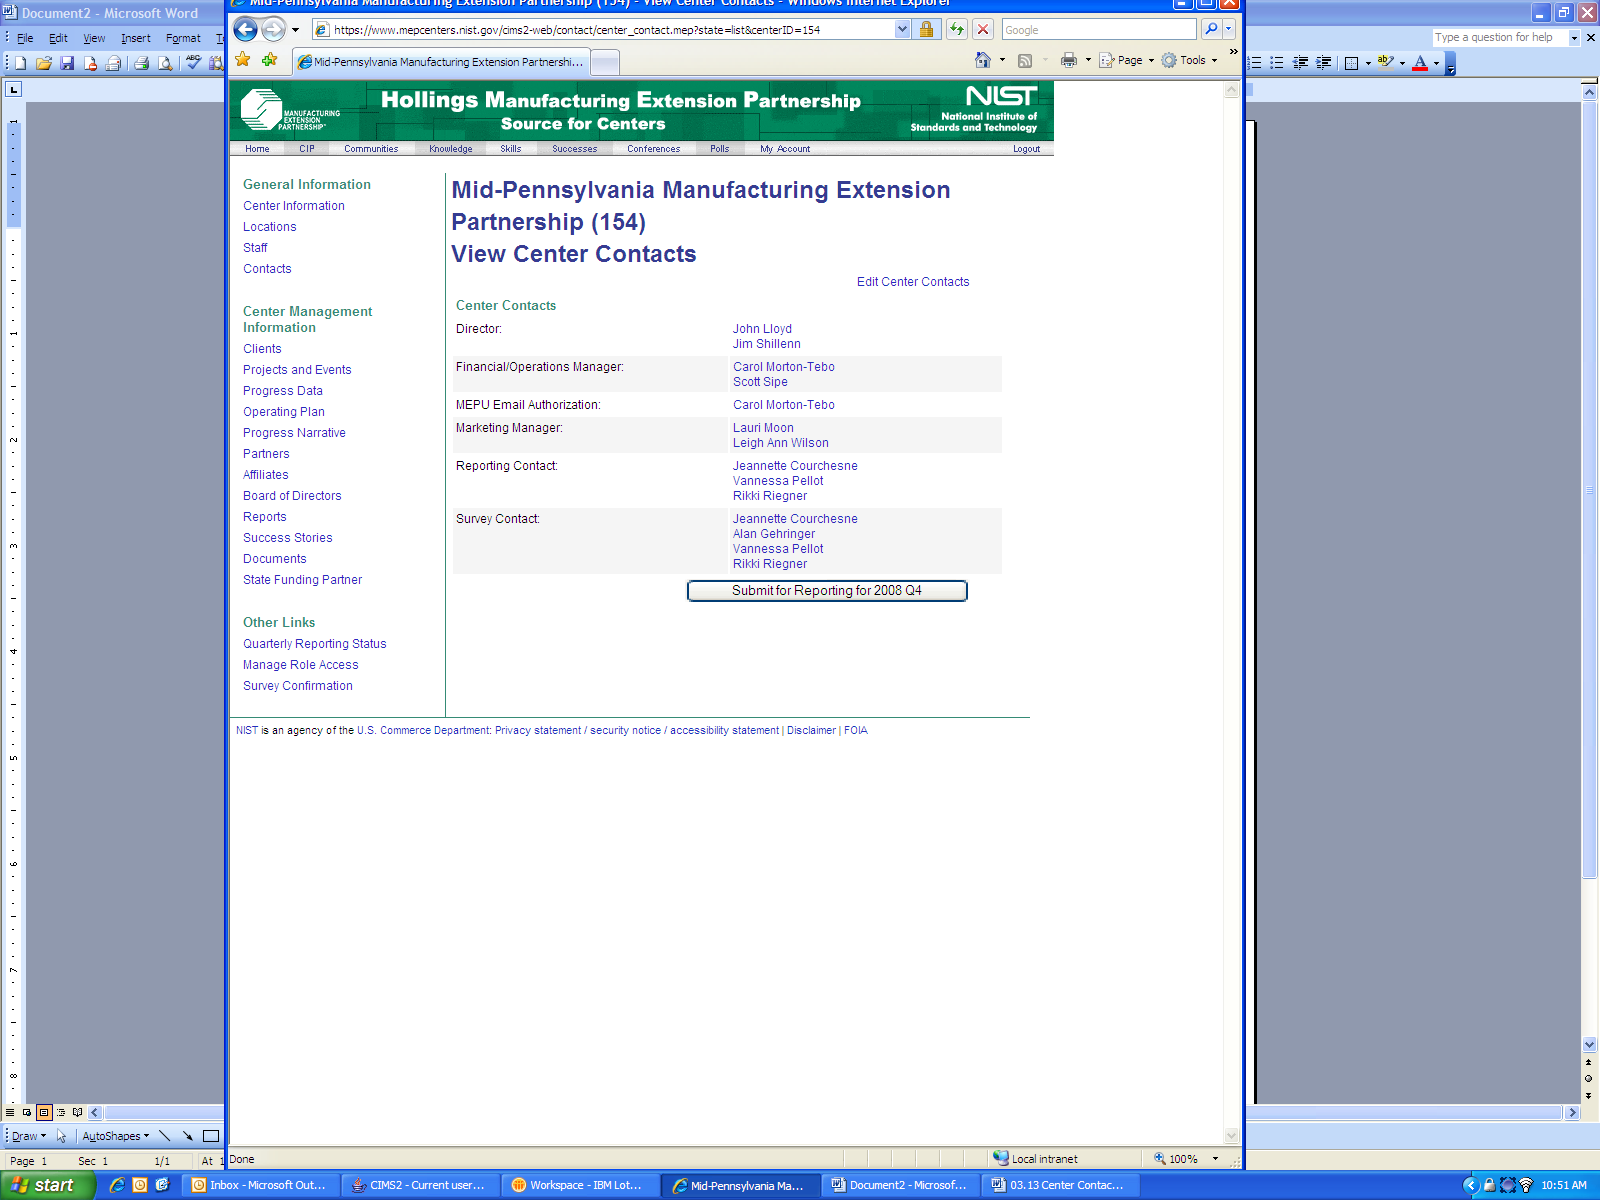1600x1200 pixels.
Task: Switch Word to Reading Layout view
Action: coord(78,1112)
